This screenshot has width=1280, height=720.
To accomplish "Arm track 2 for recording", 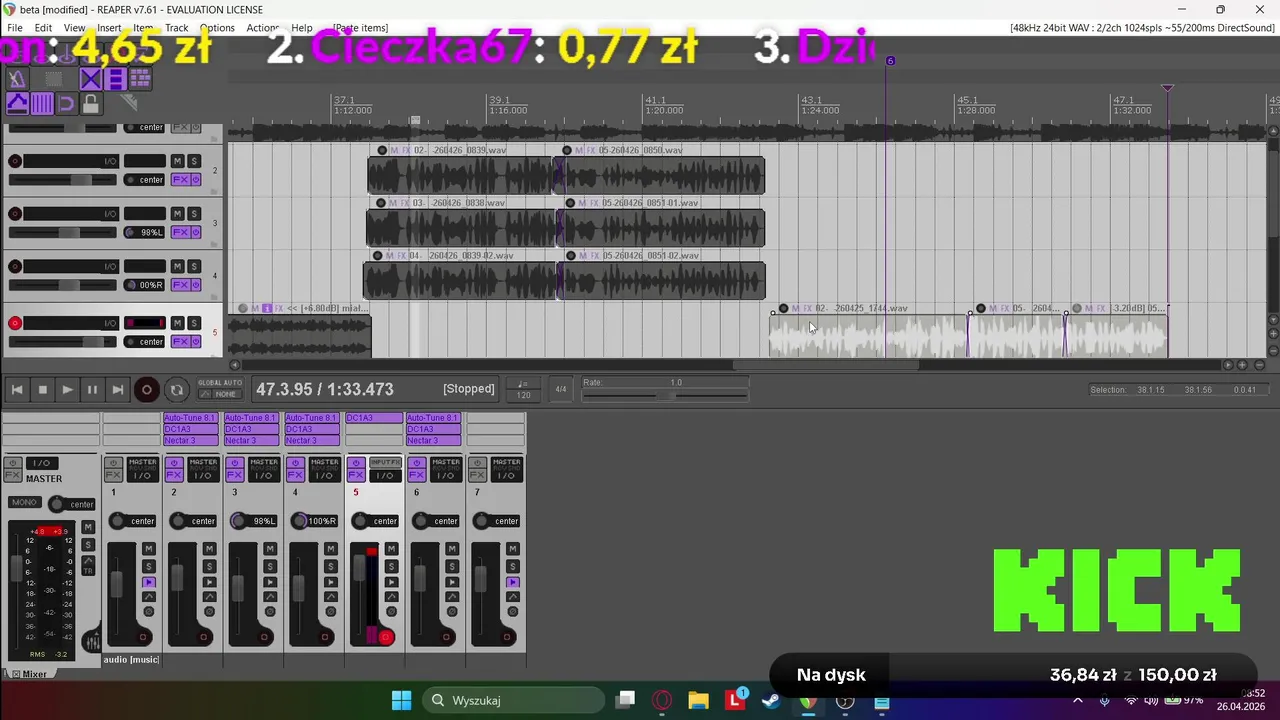I will [x=15, y=161].
